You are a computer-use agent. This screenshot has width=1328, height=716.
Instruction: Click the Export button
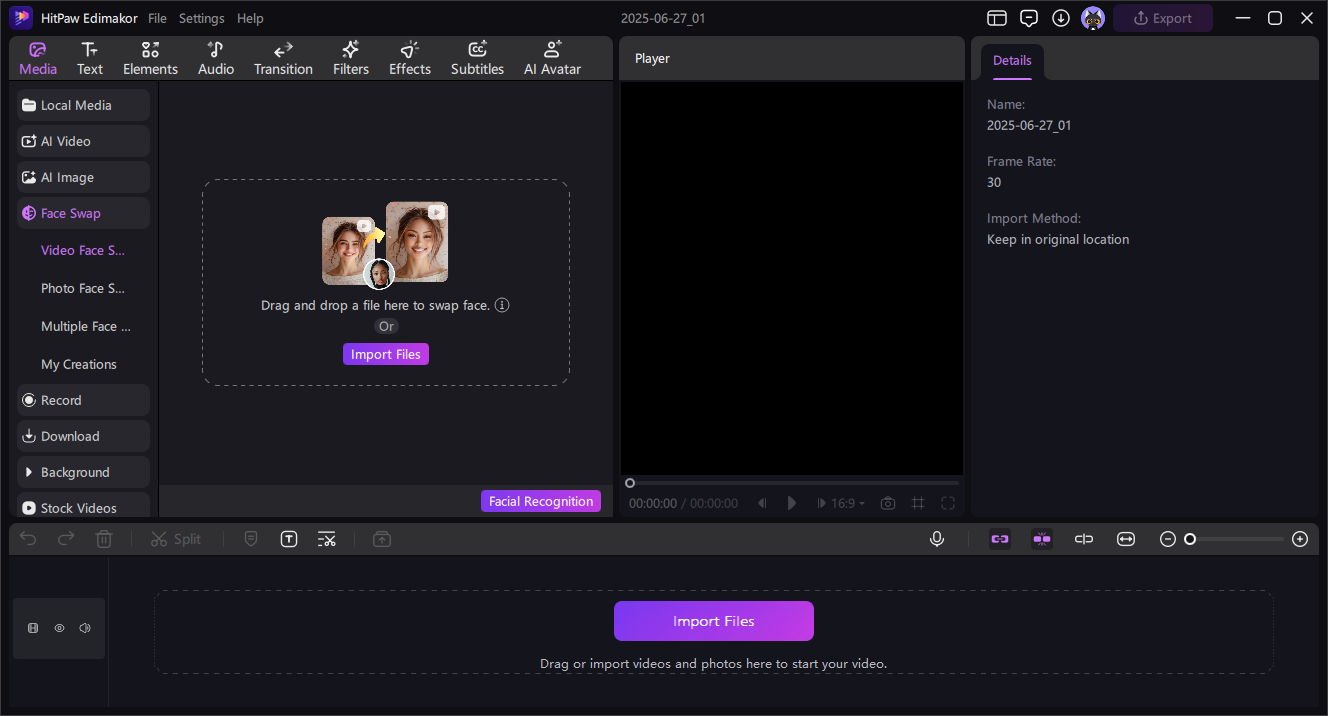click(x=1163, y=18)
